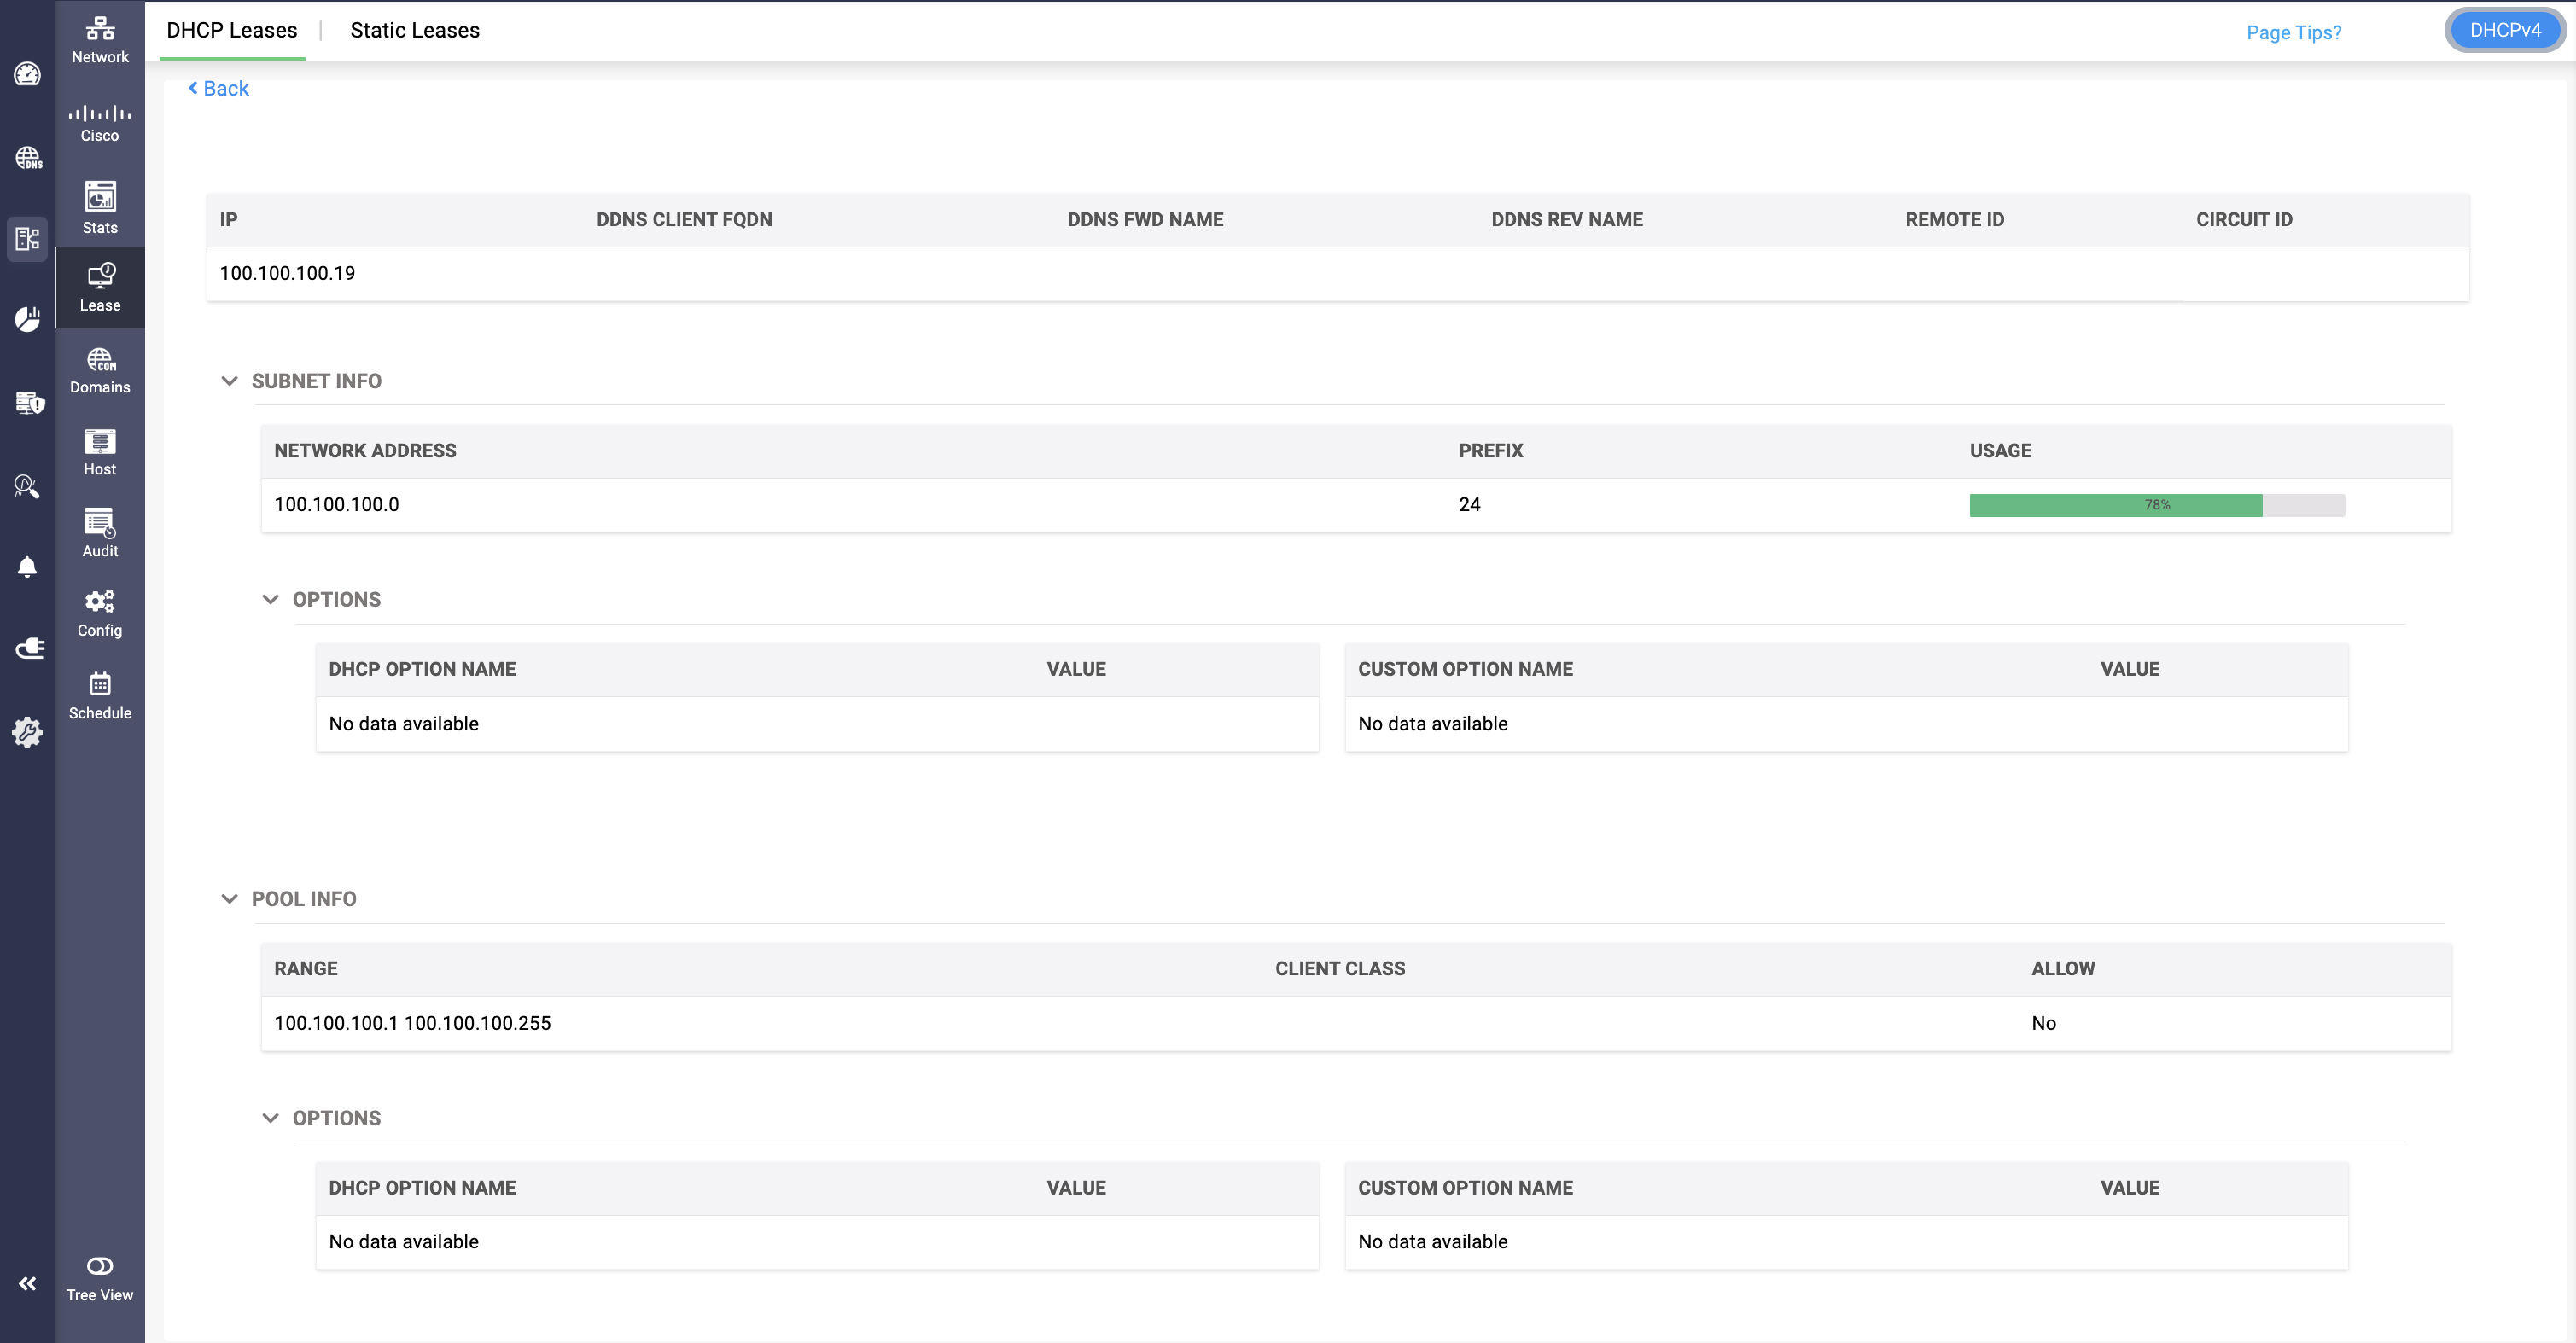
Task: Collapse the SUBNET INFO section
Action: click(x=229, y=381)
